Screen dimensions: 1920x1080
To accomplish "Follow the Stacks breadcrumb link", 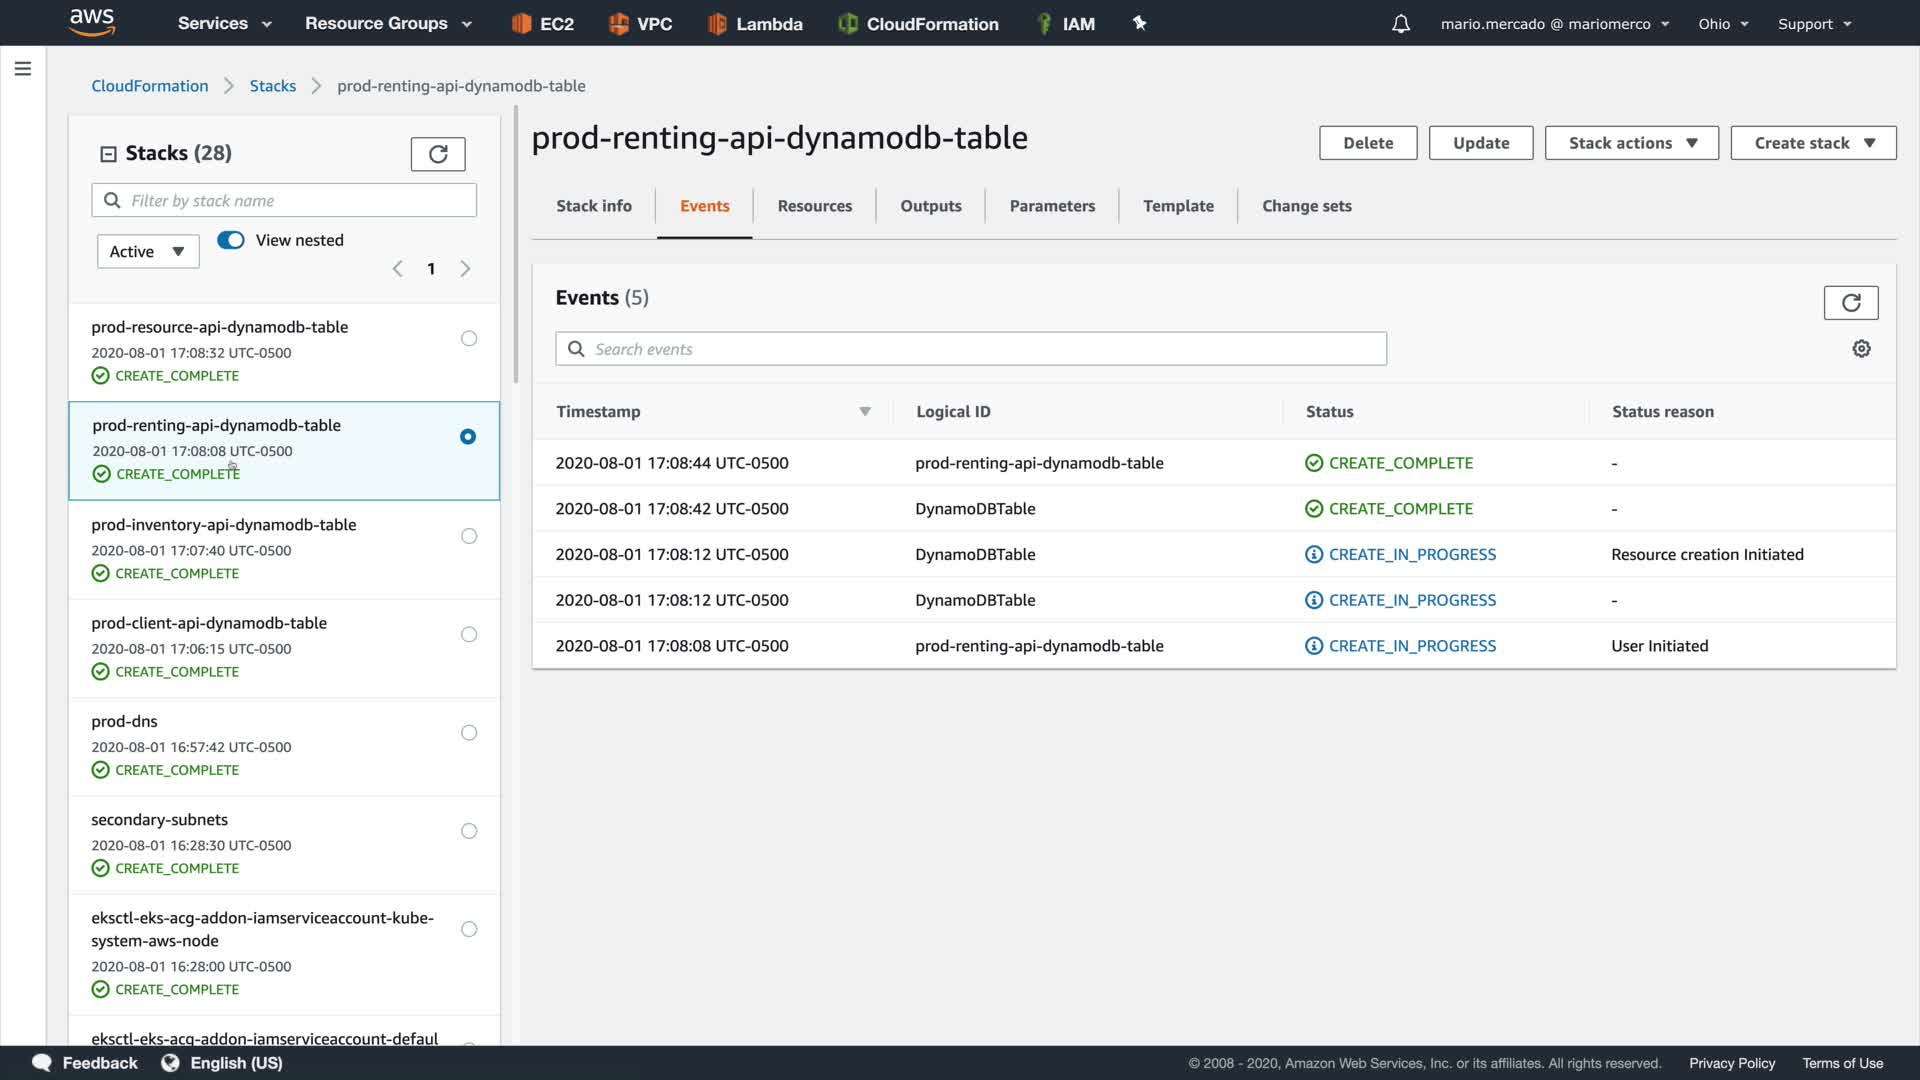I will click(x=272, y=86).
